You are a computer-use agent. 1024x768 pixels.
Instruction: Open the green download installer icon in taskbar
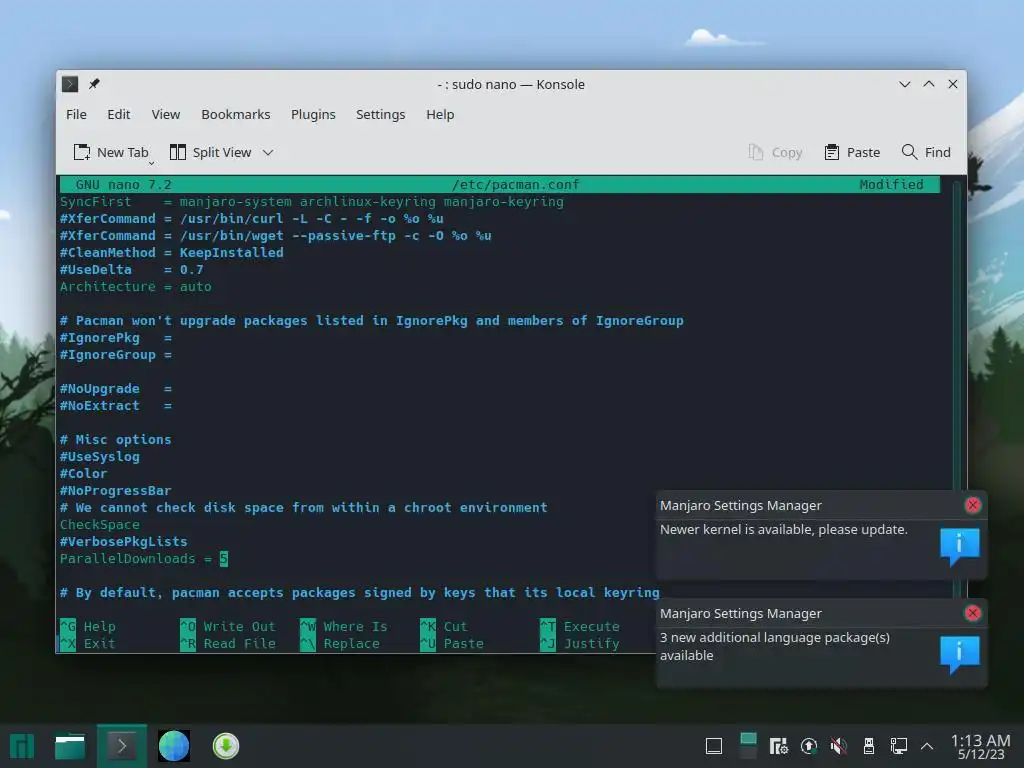click(226, 746)
